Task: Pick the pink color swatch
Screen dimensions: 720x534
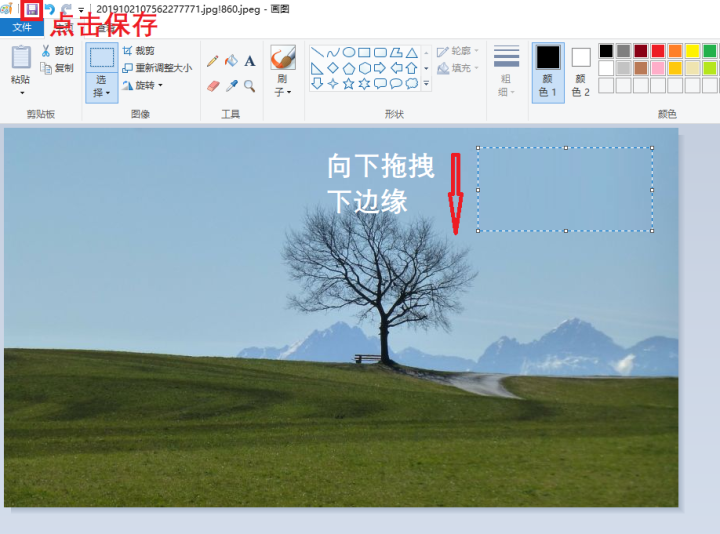Action: tap(658, 68)
